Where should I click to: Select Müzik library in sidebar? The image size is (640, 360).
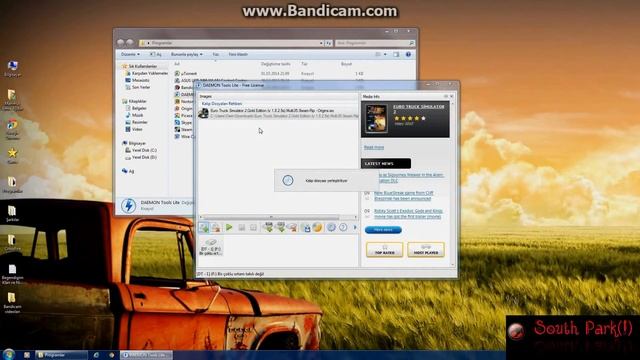(x=134, y=116)
